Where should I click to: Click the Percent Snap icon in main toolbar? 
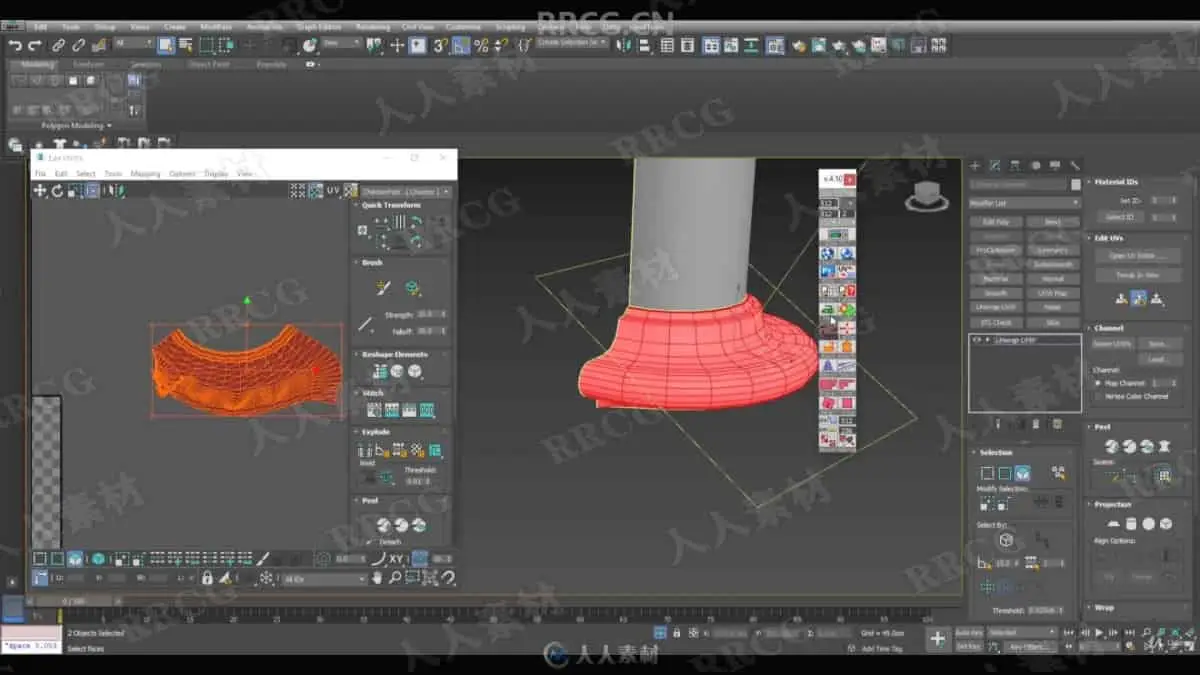tap(481, 45)
